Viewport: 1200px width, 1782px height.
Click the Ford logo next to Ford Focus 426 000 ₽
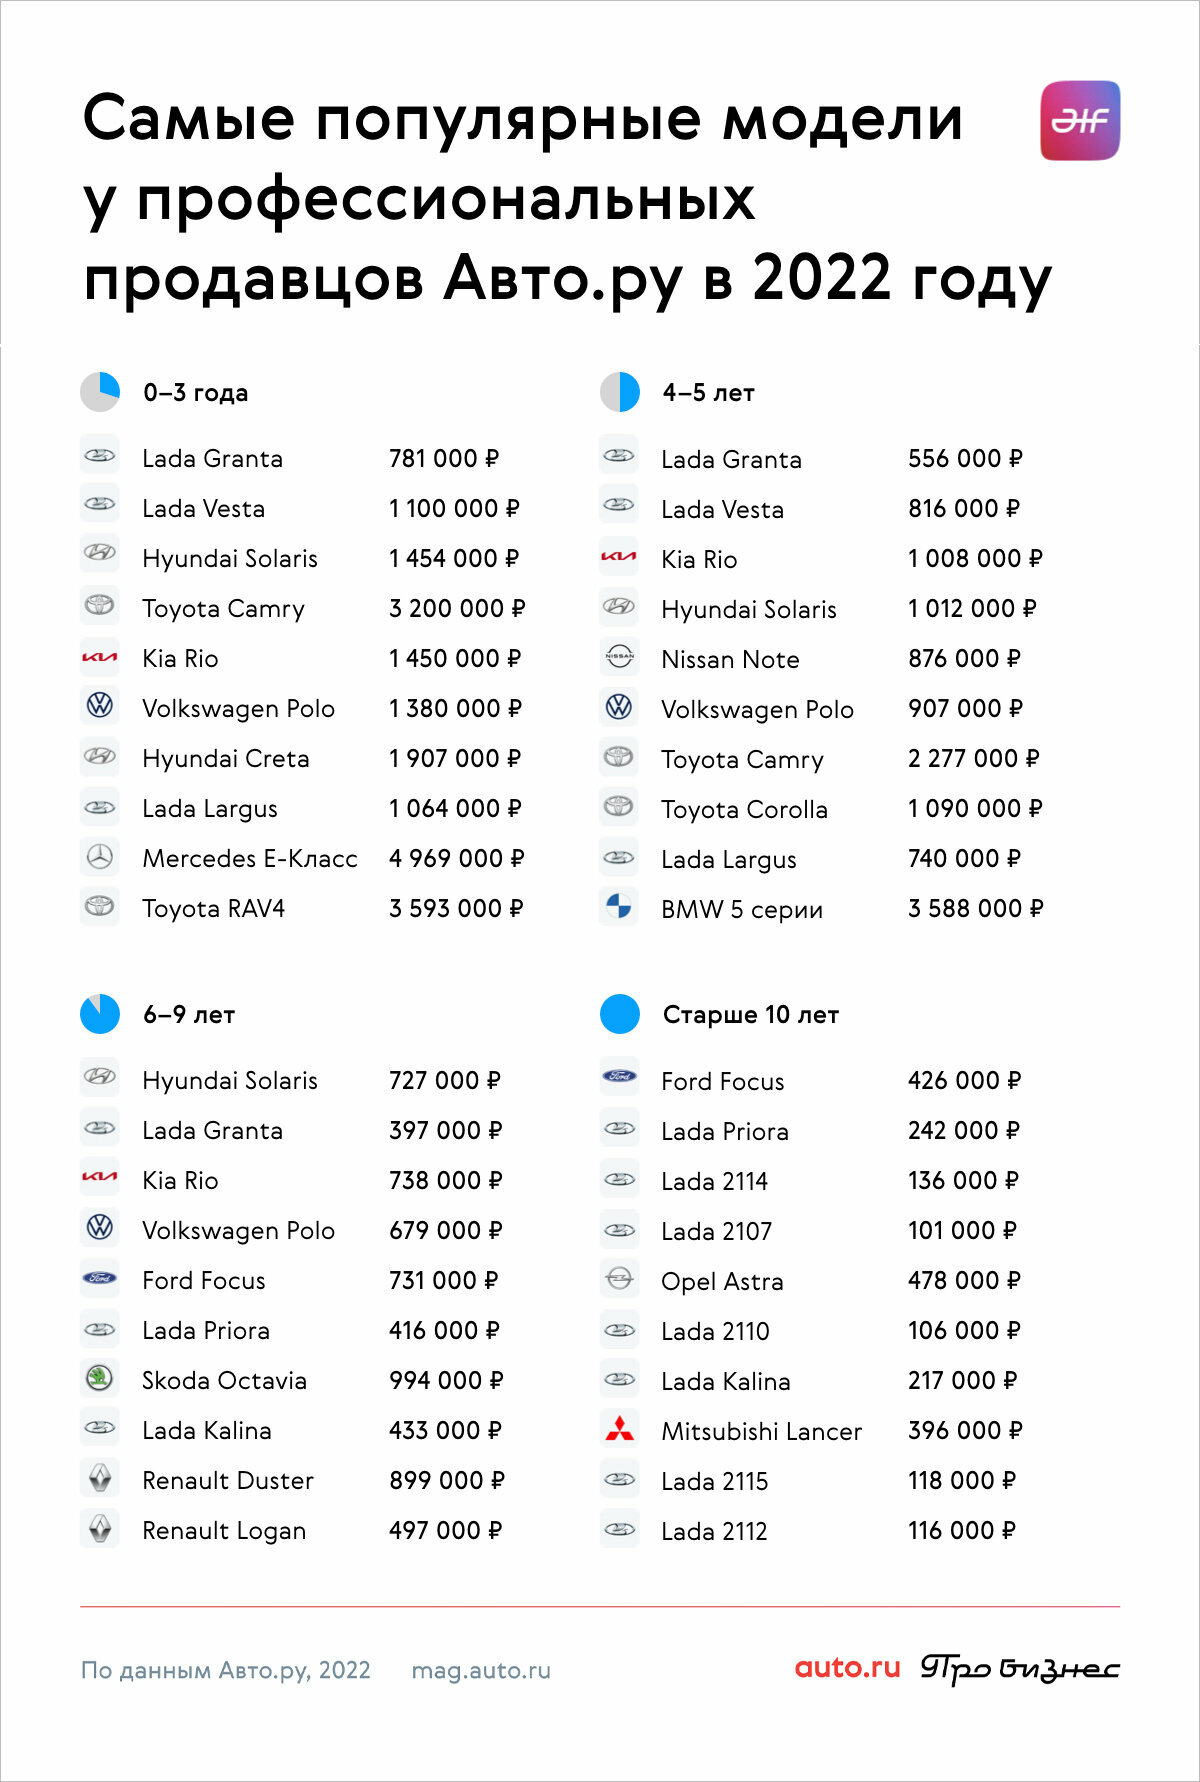point(619,1078)
